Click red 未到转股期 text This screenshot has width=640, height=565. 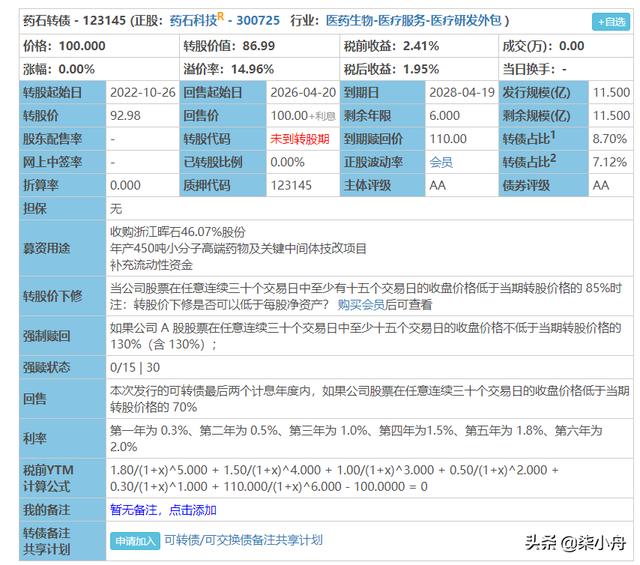coord(300,139)
